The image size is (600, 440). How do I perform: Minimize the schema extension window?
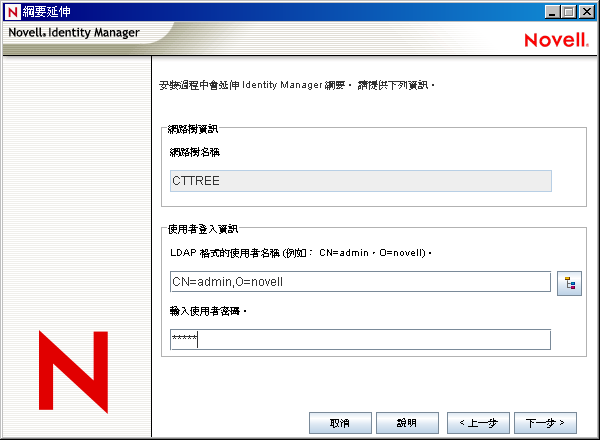click(x=552, y=12)
